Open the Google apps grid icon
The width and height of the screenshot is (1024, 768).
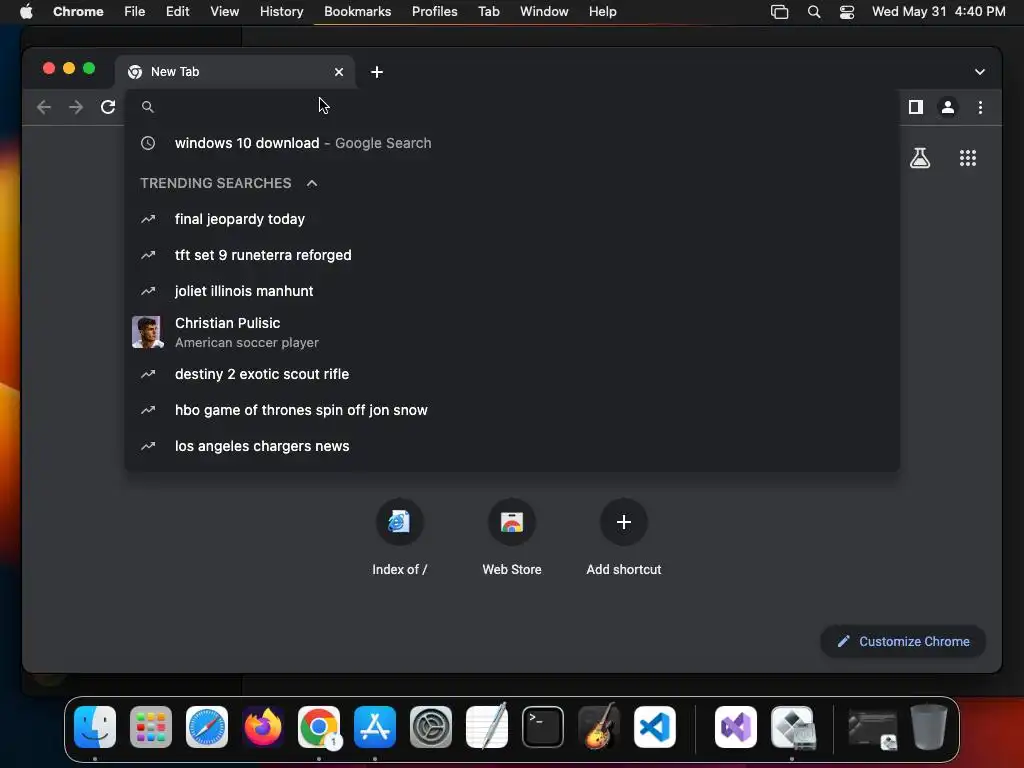pos(967,158)
